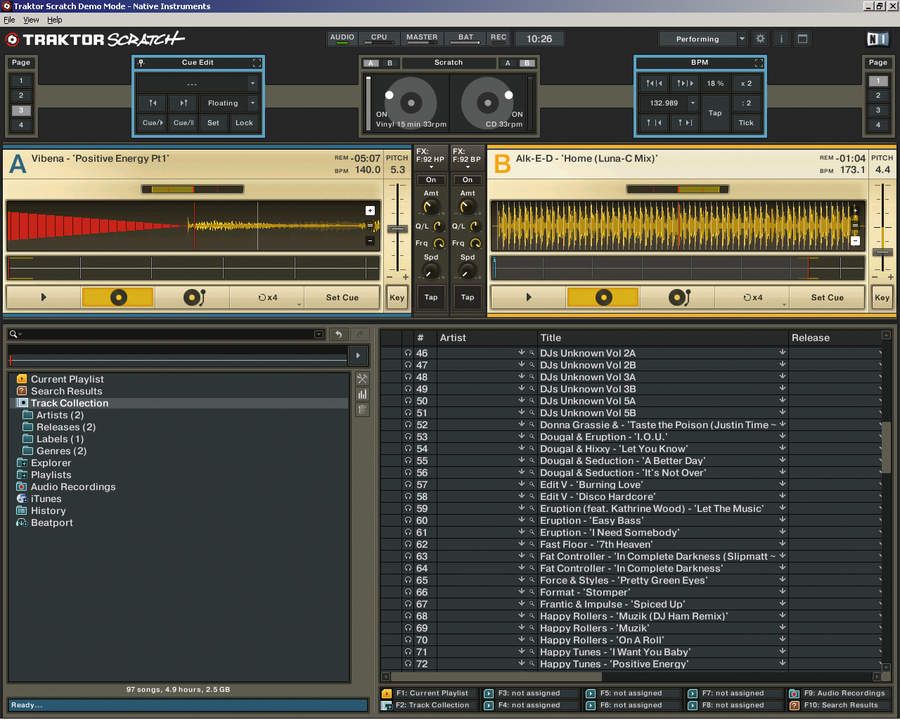Click the browser bar-chart analysis icon
The height and width of the screenshot is (720, 900).
pyautogui.click(x=362, y=394)
